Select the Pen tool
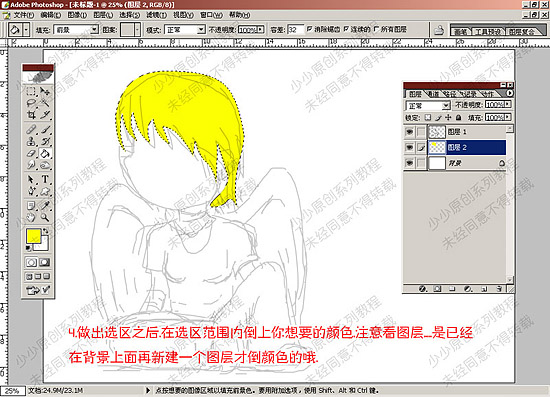This screenshot has width=550, height=397. pos(32,191)
